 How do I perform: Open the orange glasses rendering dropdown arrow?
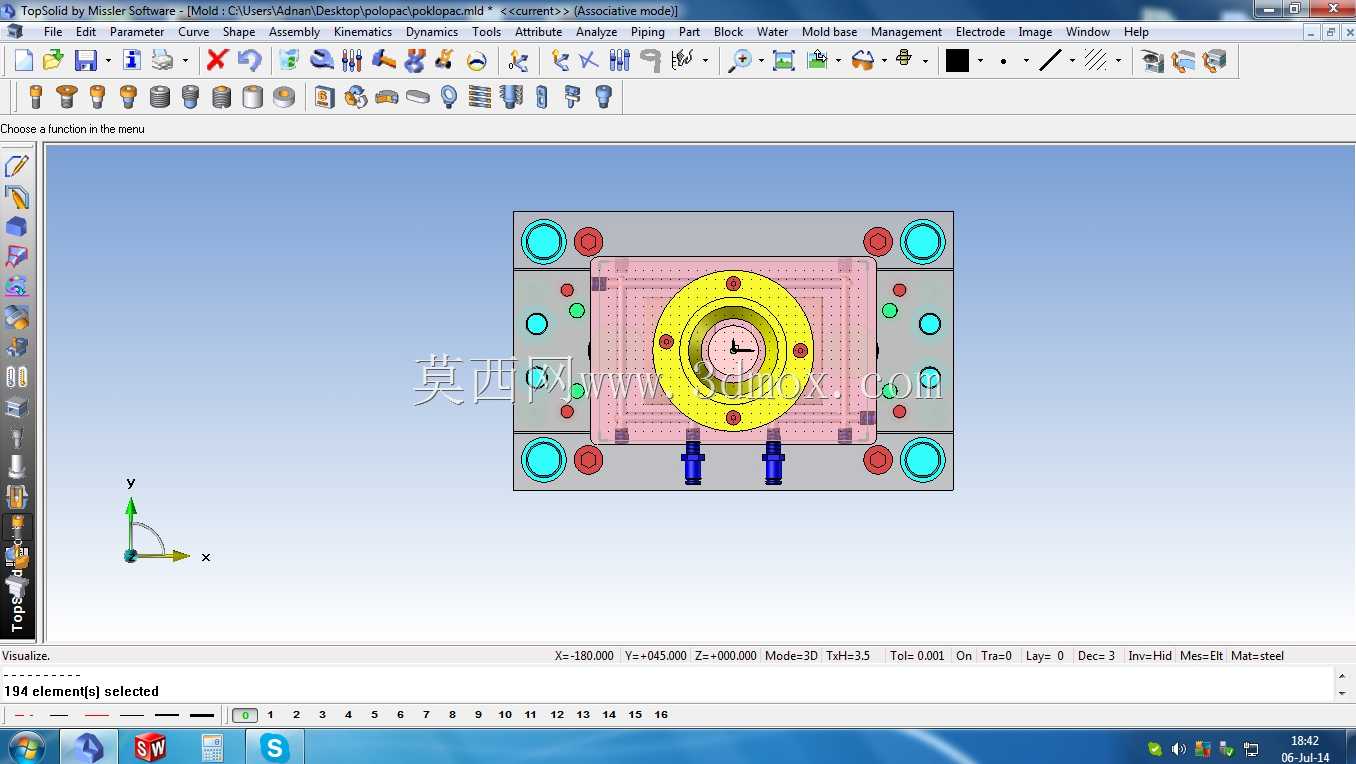[884, 61]
